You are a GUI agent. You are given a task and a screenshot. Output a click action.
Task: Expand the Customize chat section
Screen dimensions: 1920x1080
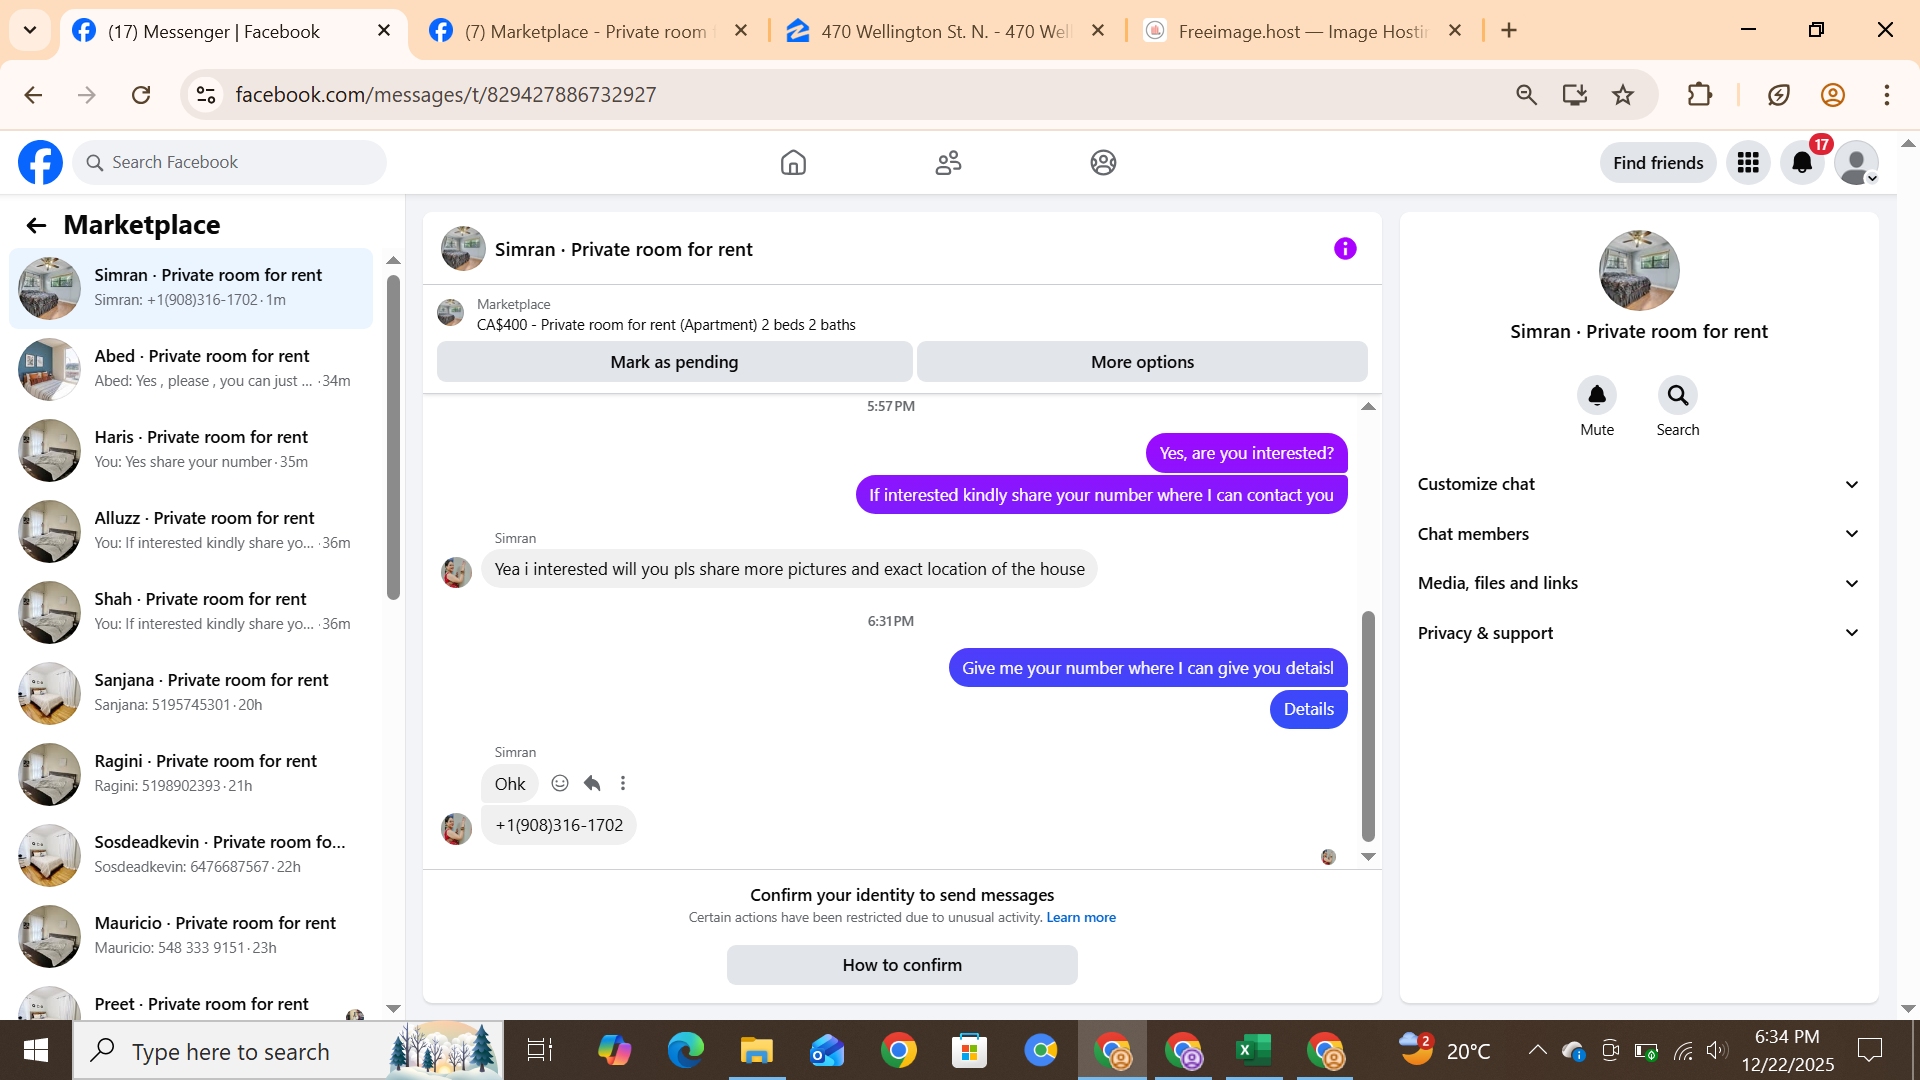click(1638, 484)
